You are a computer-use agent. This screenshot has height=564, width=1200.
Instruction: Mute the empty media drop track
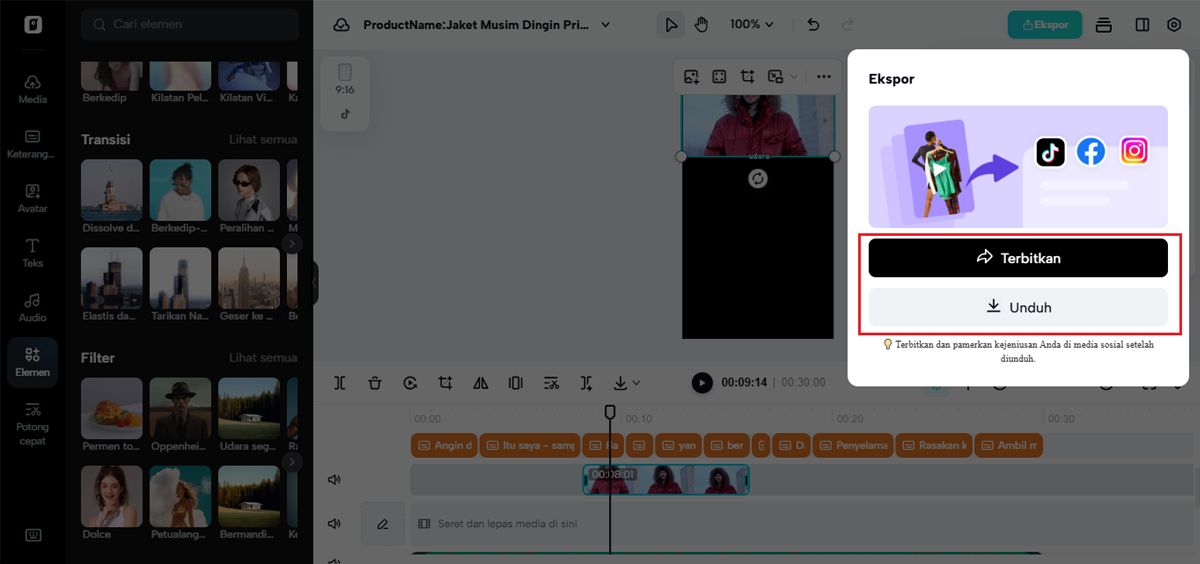(335, 524)
